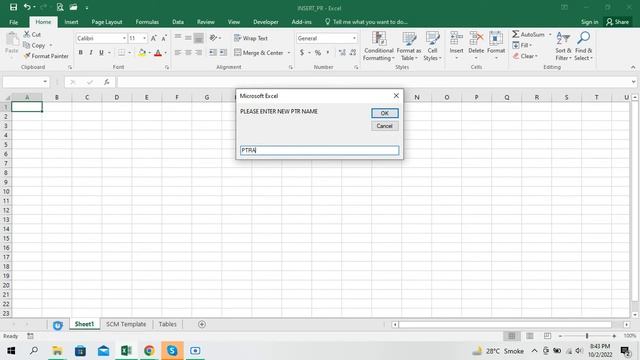Open the General number format dropdown
Viewport: 640px width, 360px height.
click(354, 38)
